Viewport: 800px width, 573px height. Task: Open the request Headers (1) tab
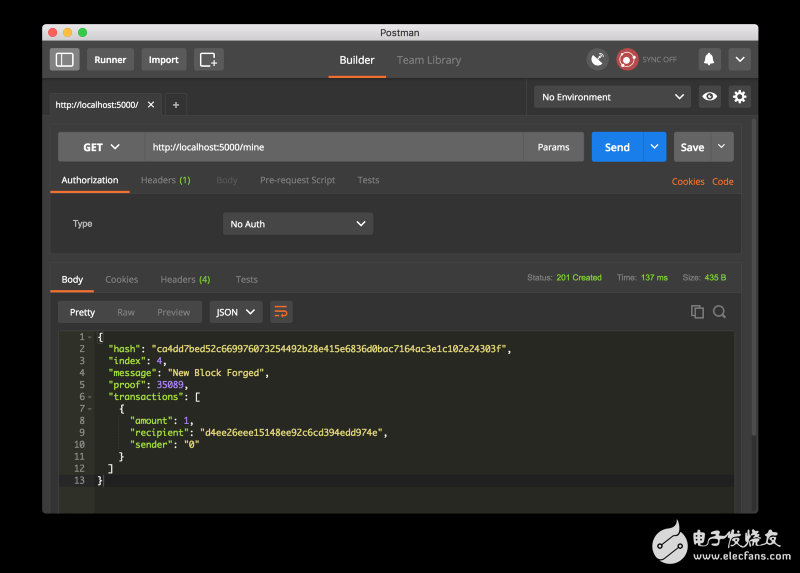click(165, 180)
